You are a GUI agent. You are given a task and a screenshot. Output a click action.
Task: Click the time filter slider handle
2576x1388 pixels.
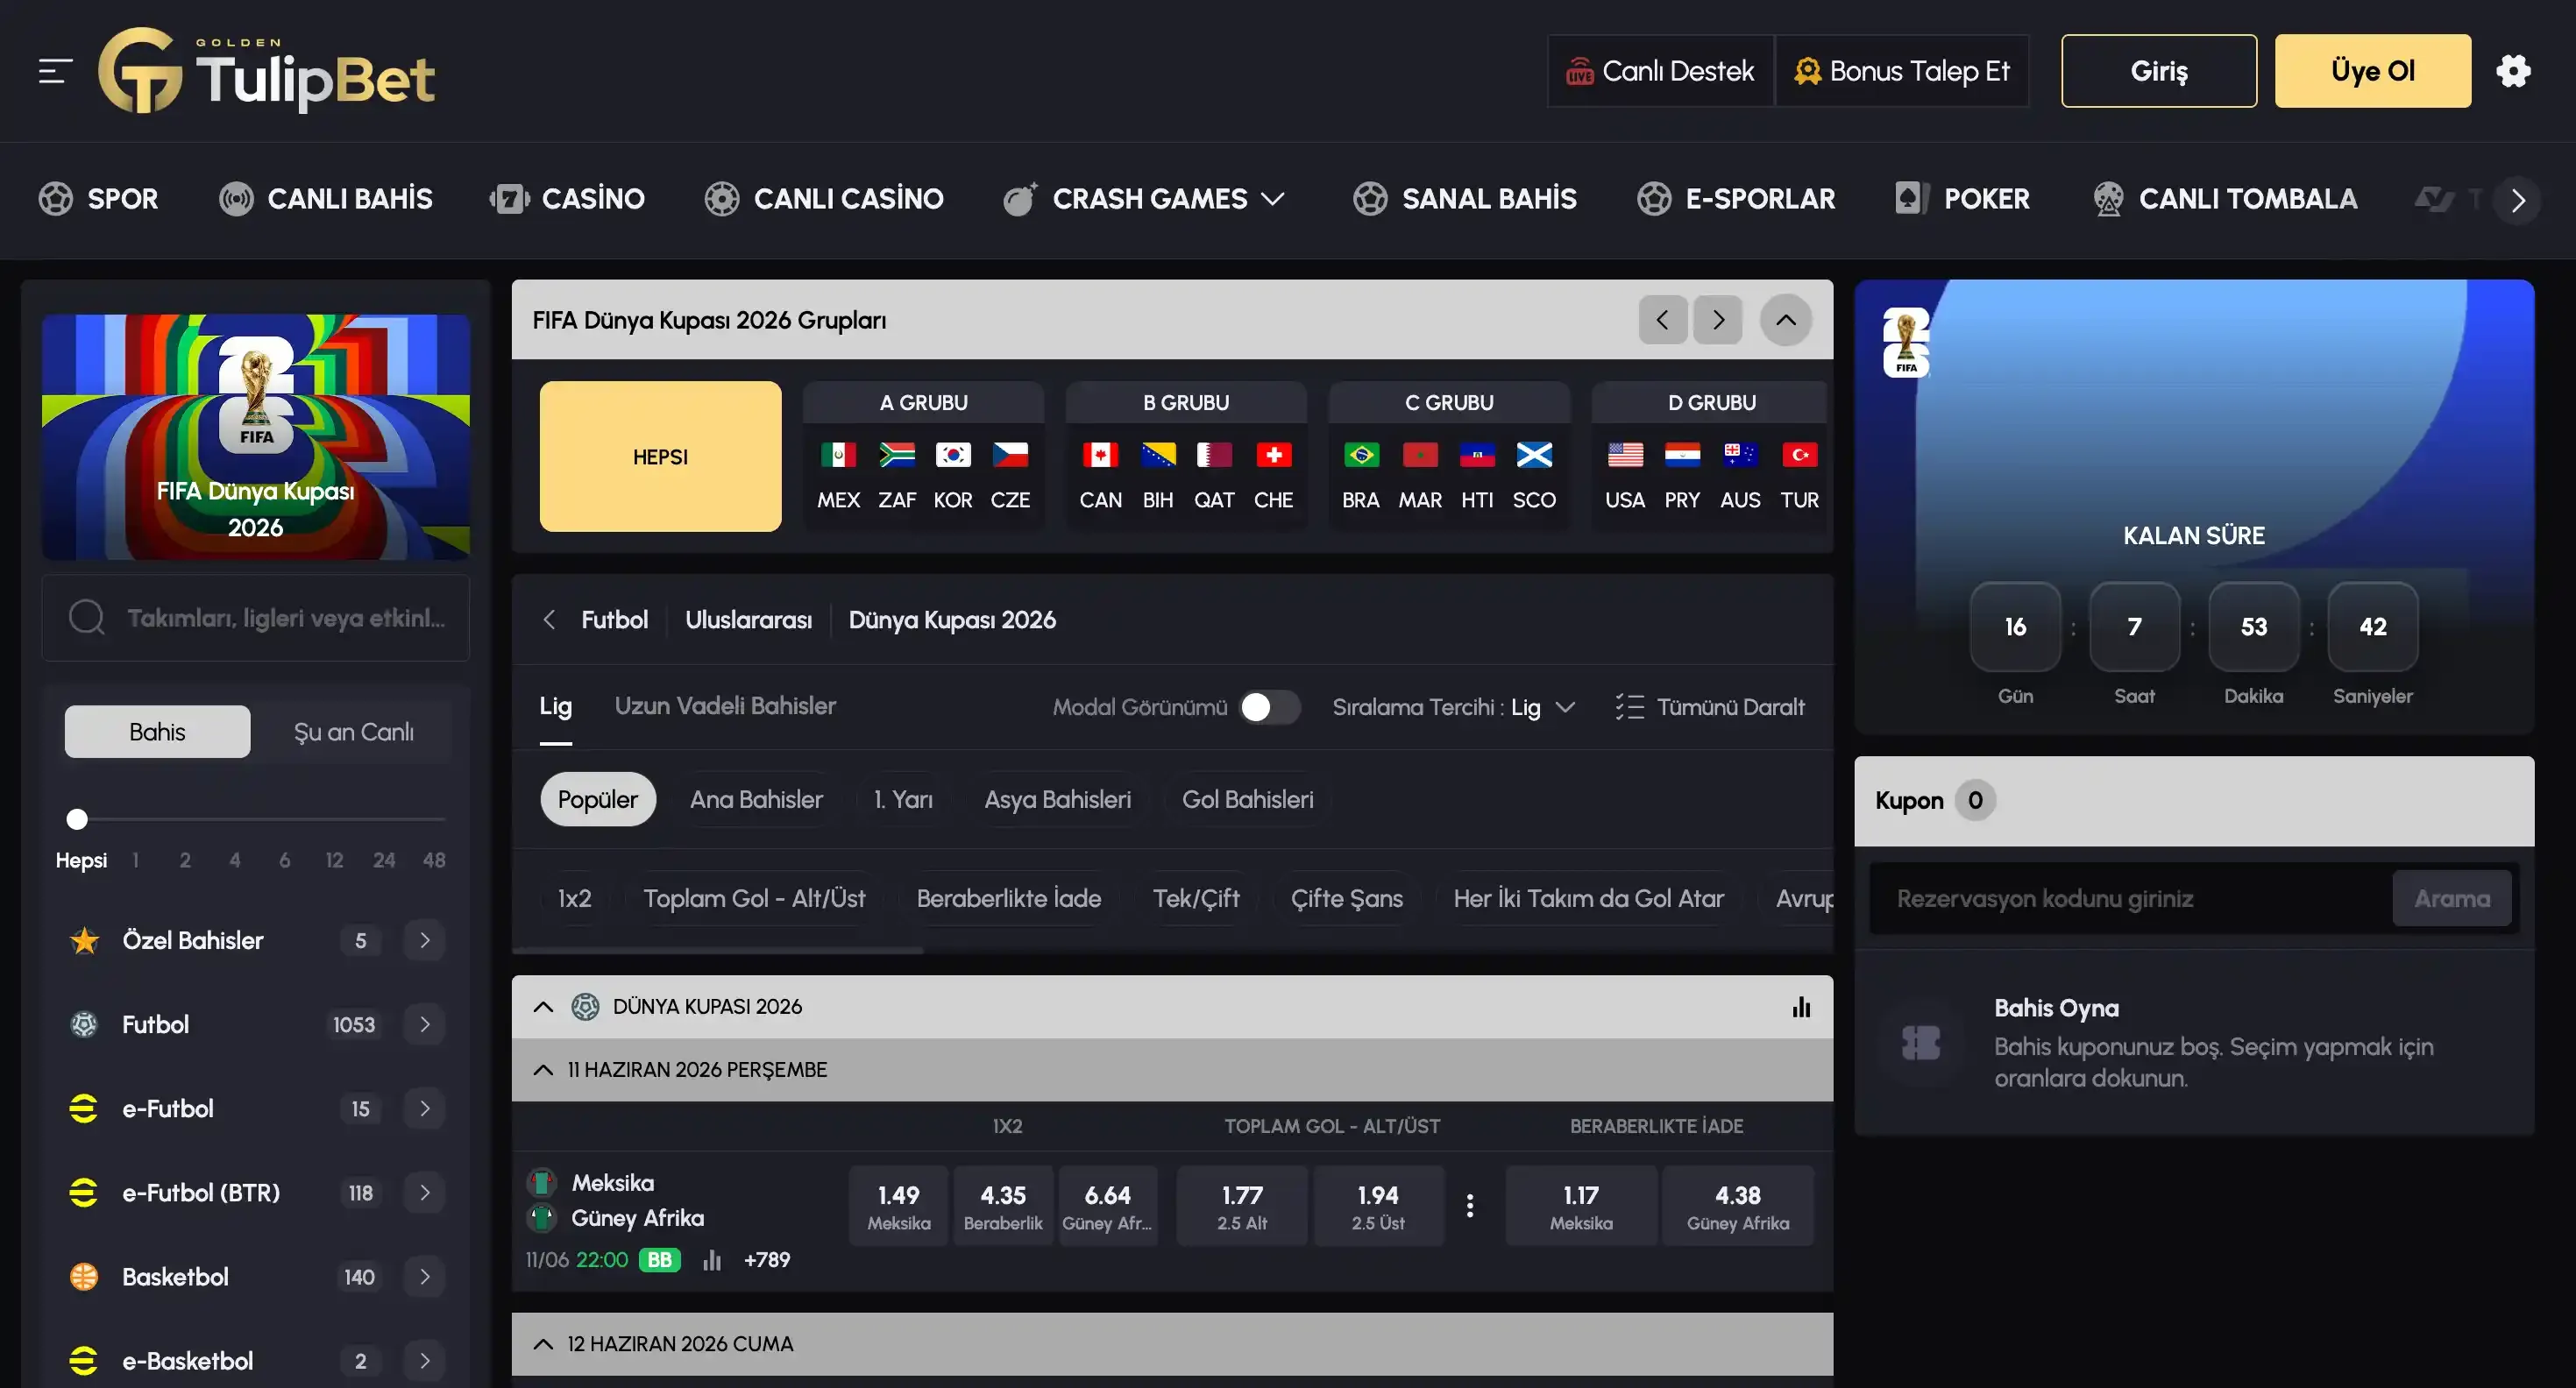point(77,819)
